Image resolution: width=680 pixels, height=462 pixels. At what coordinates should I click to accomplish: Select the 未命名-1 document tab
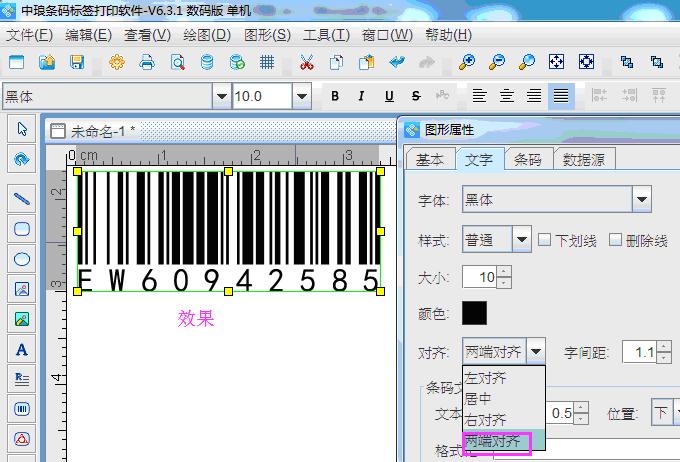pyautogui.click(x=93, y=131)
